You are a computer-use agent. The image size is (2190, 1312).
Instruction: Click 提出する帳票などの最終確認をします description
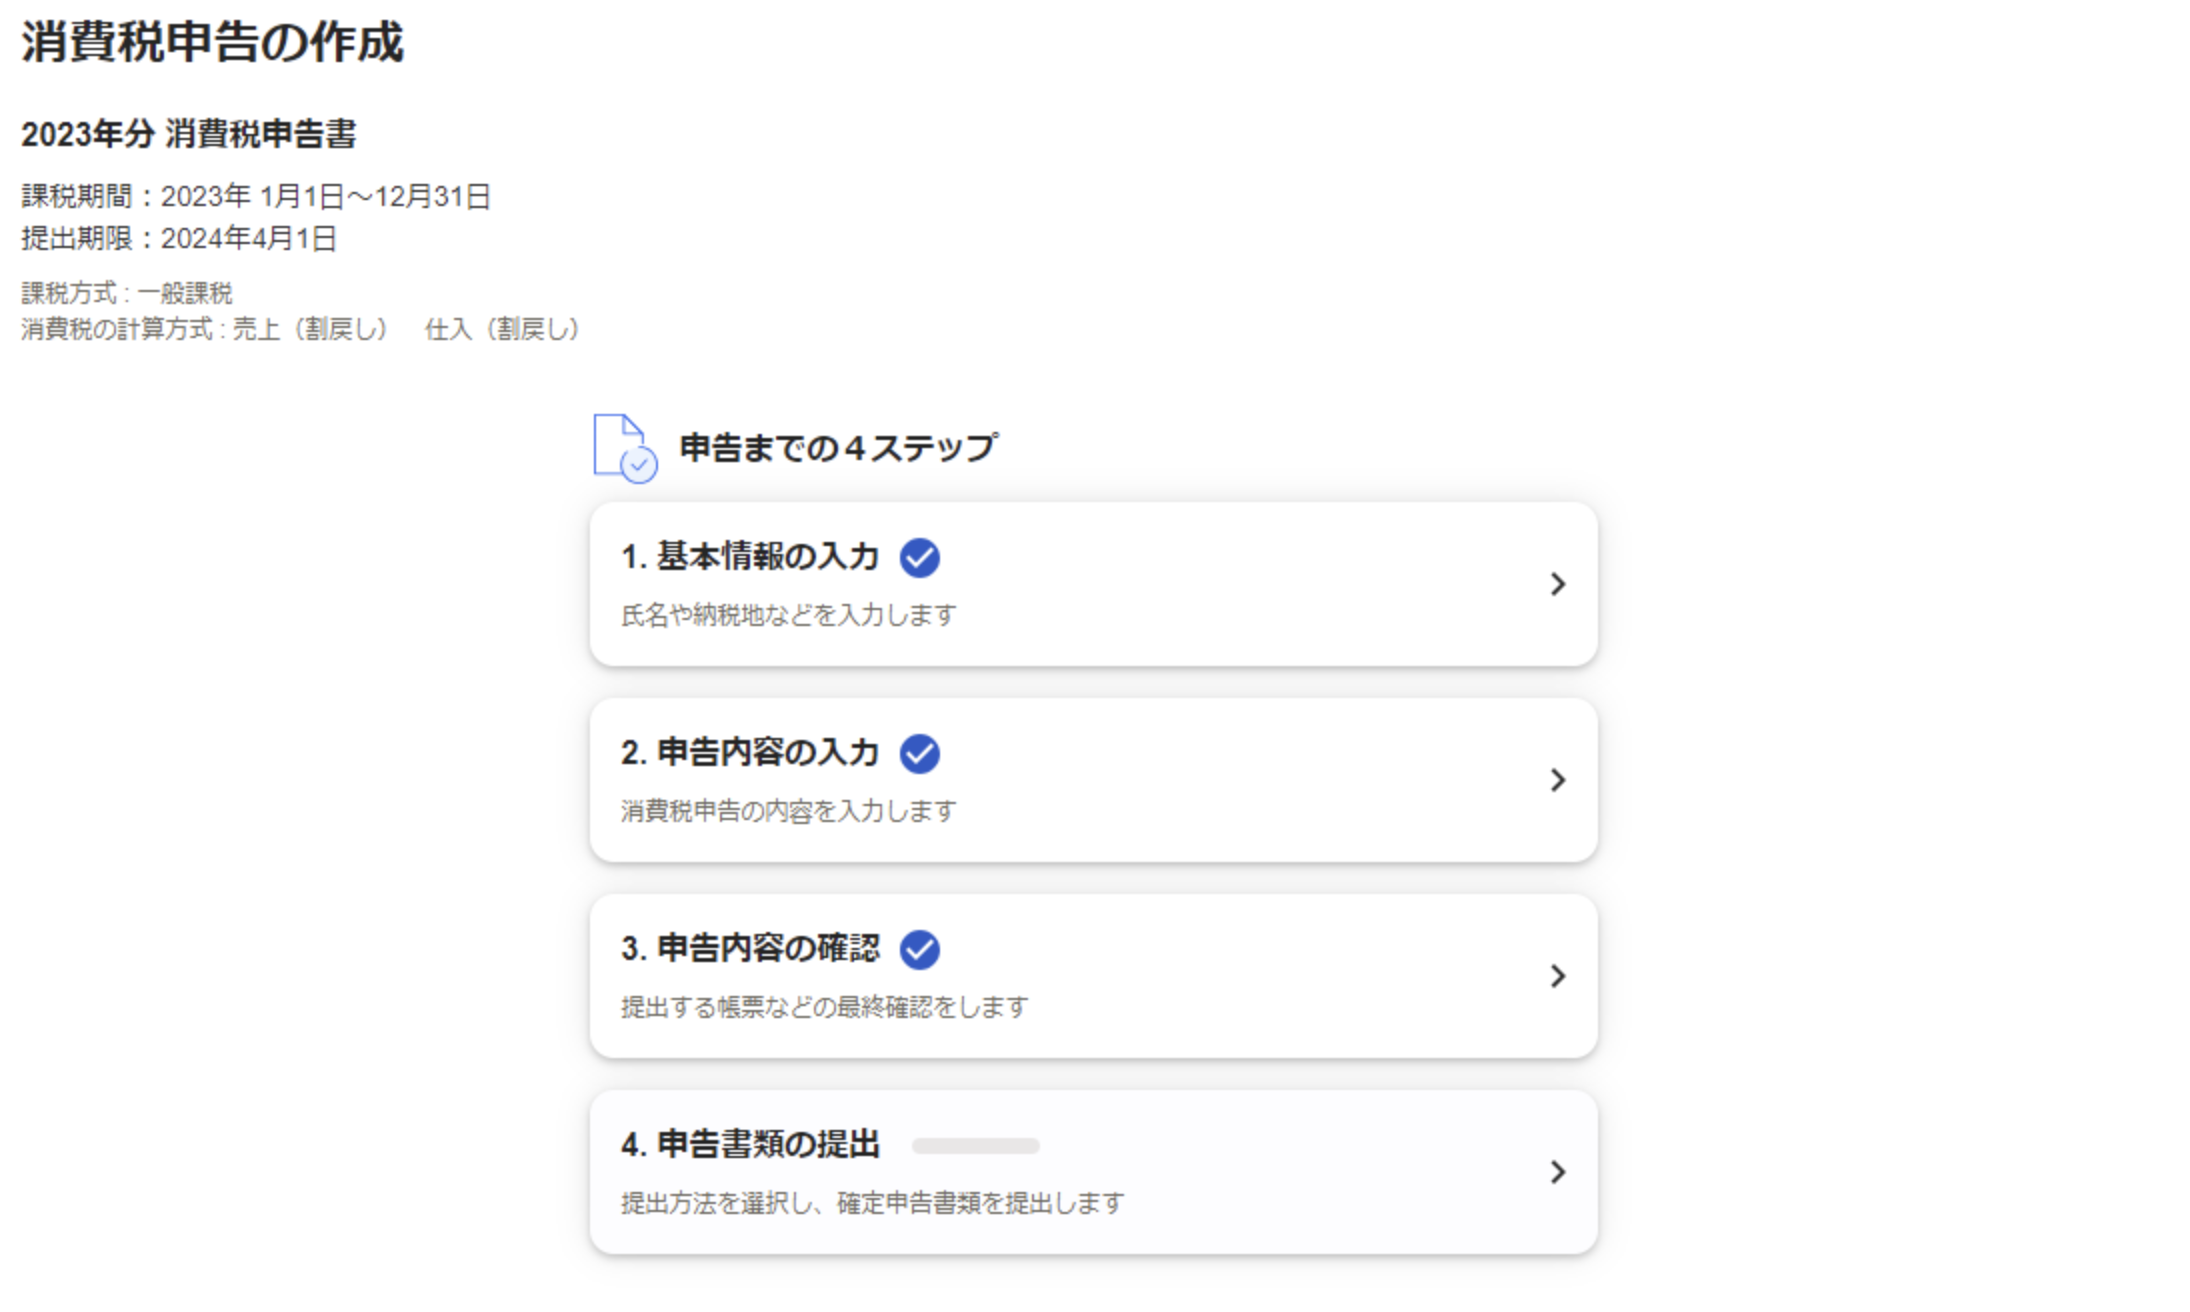coord(824,1007)
